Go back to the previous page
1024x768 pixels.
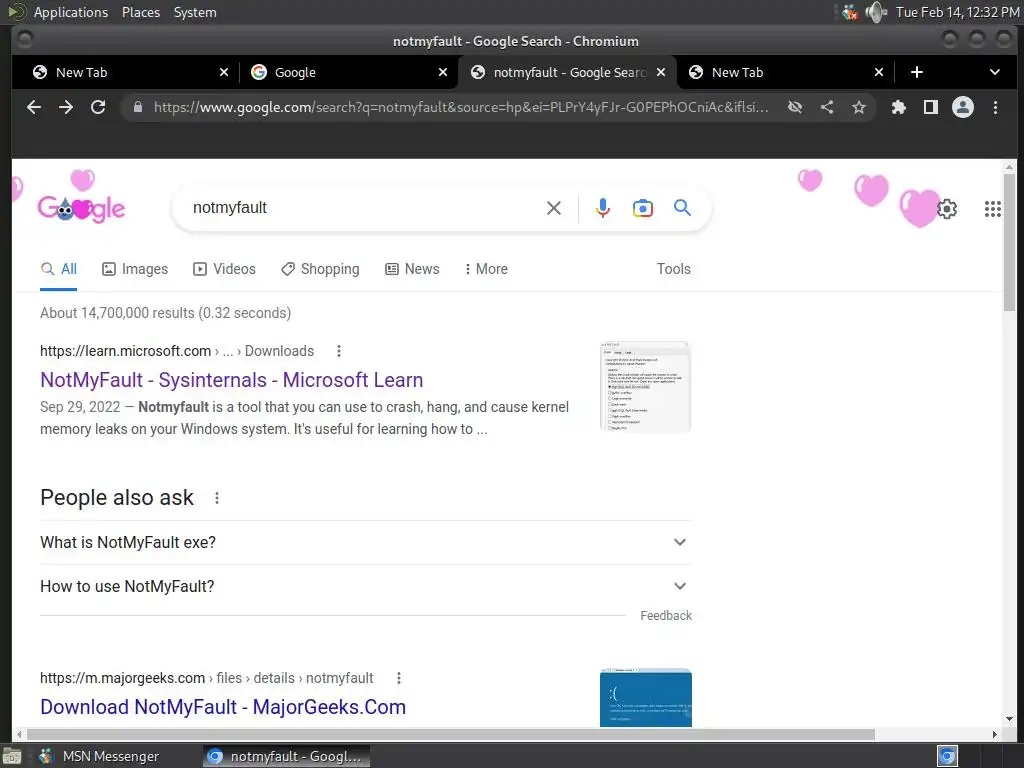[x=33, y=107]
